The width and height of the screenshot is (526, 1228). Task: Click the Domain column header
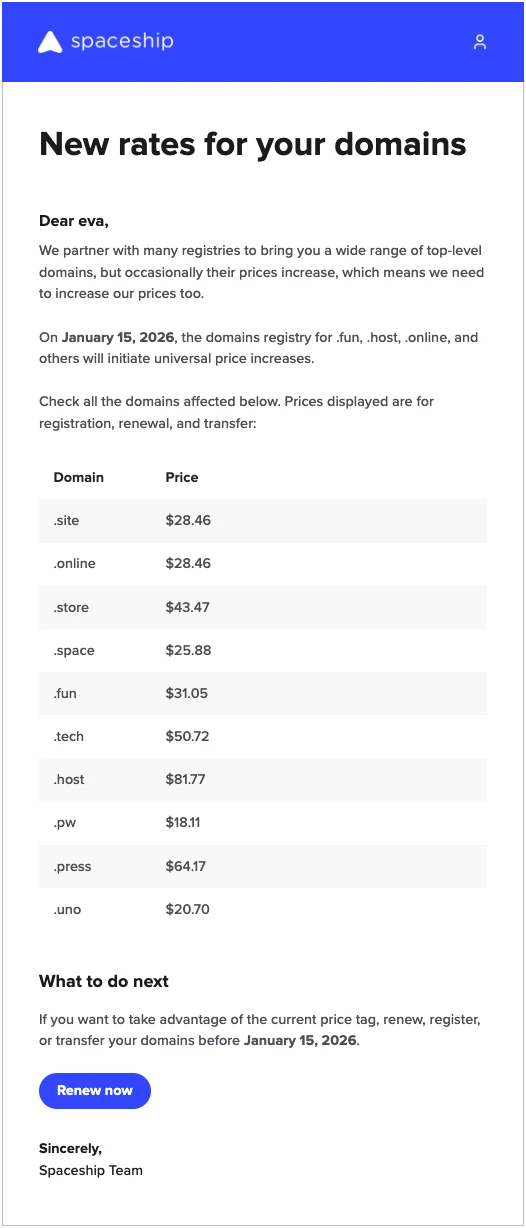pyautogui.click(x=79, y=478)
